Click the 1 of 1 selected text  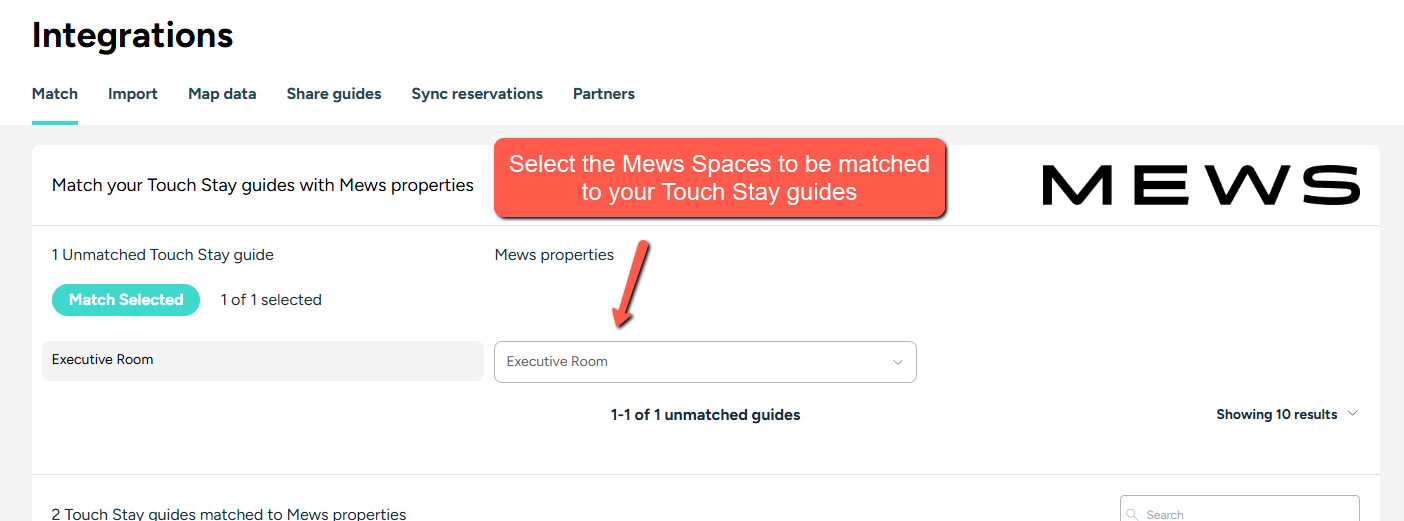tap(271, 300)
